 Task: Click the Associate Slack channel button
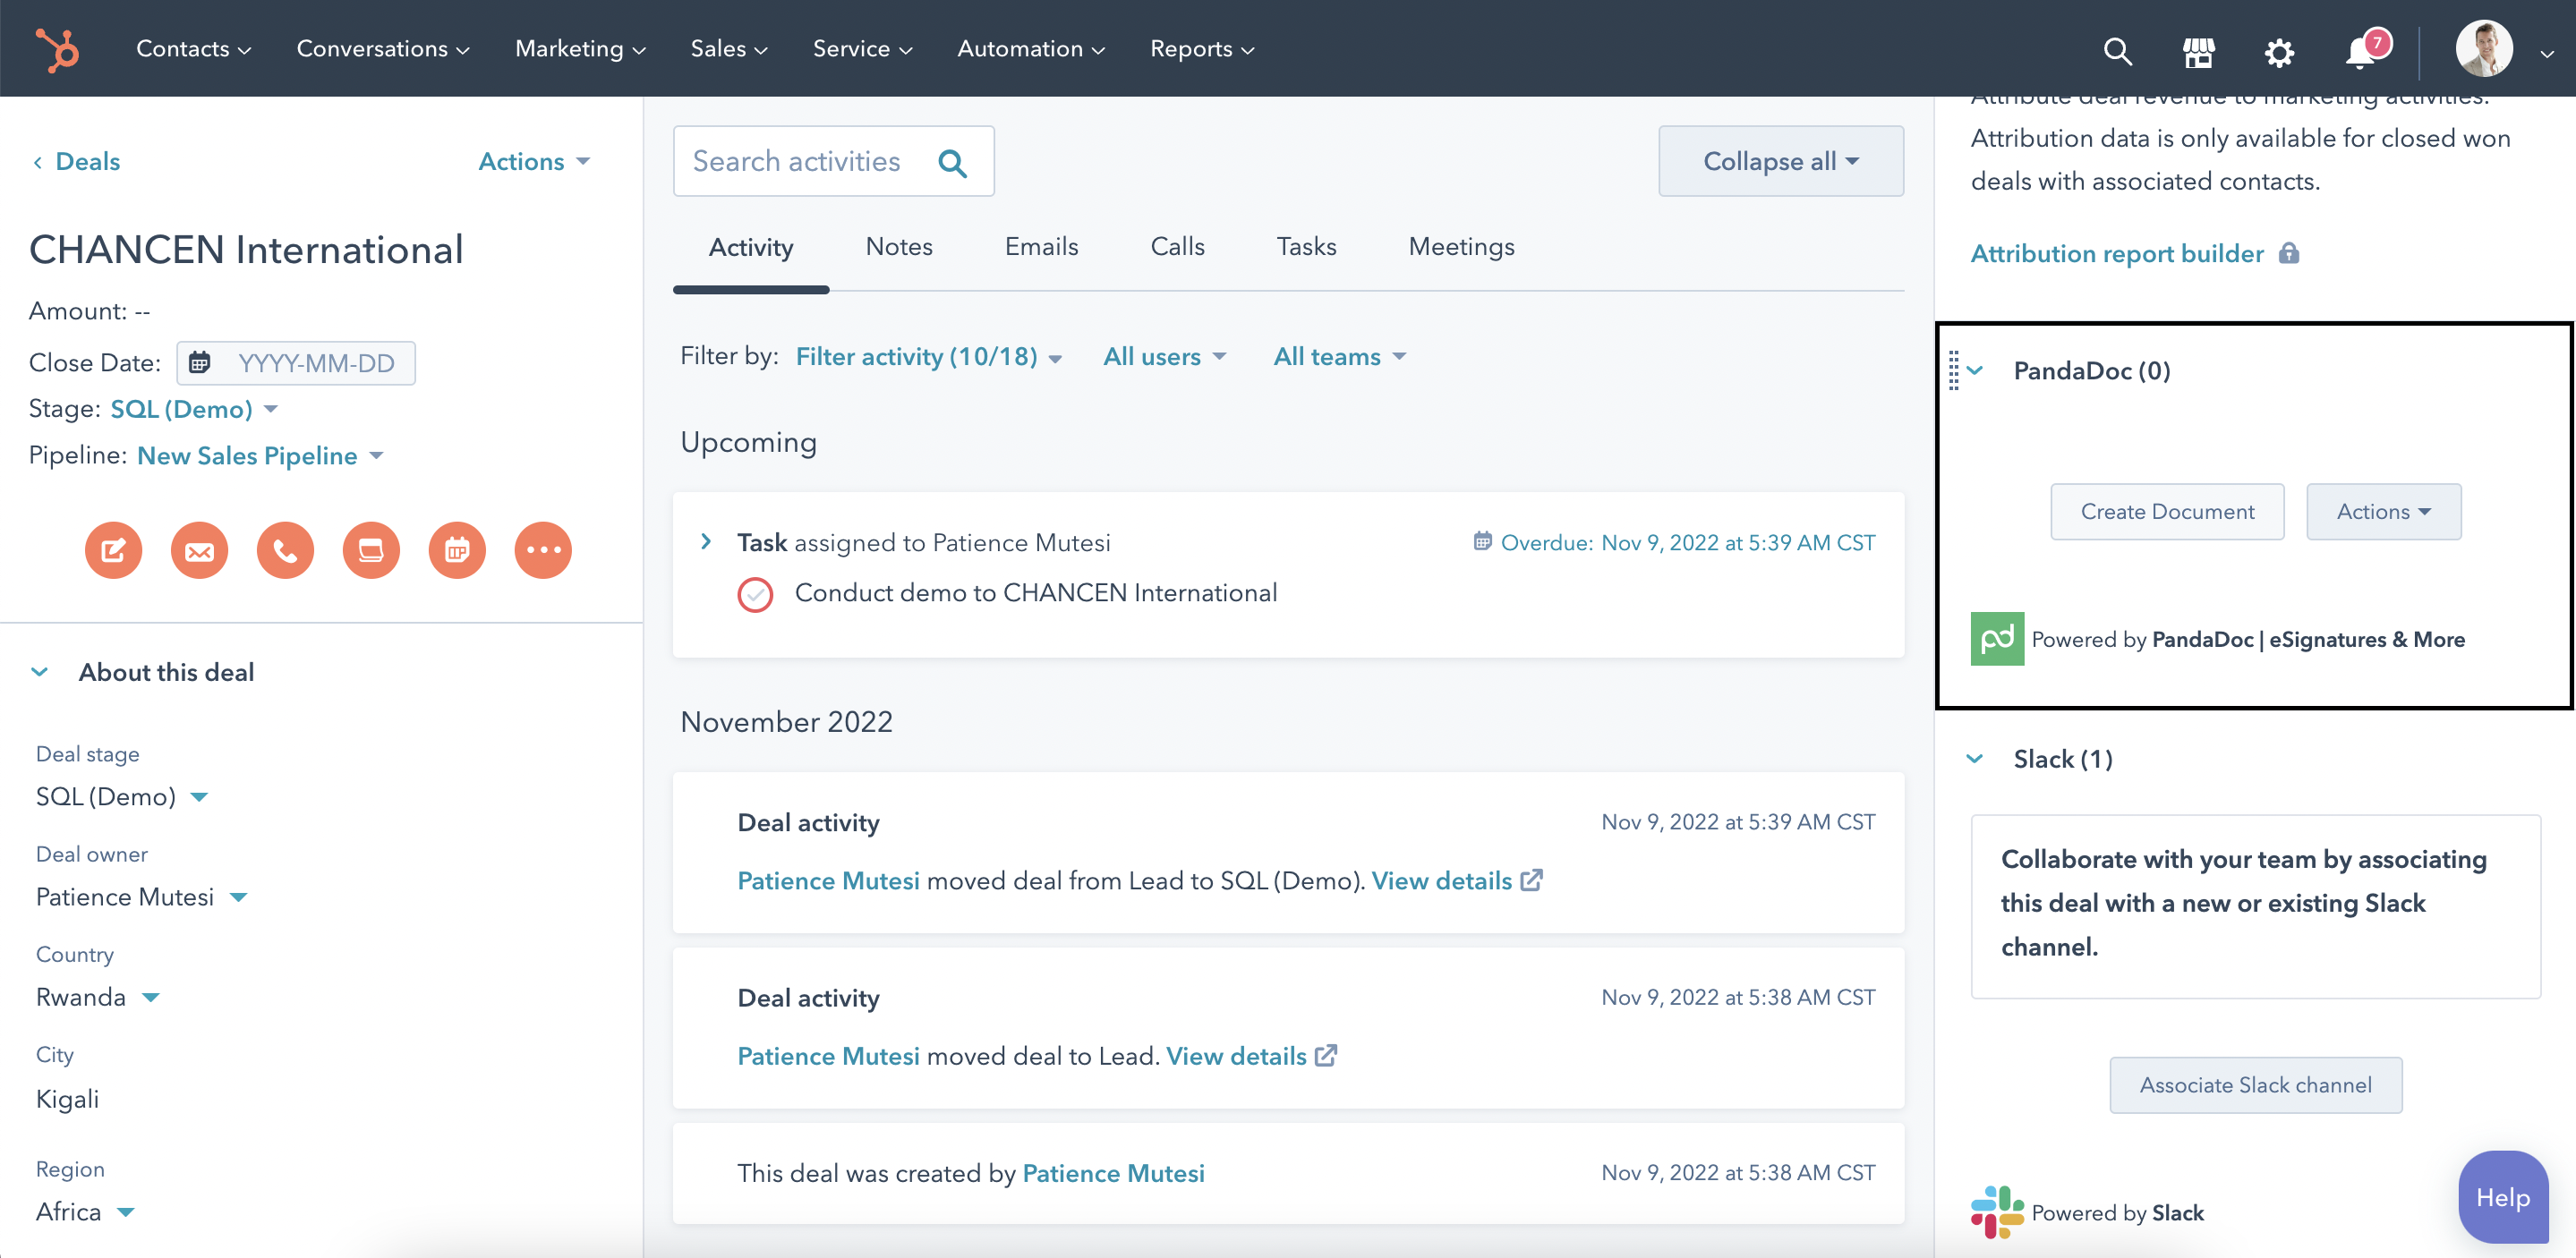(x=2255, y=1085)
